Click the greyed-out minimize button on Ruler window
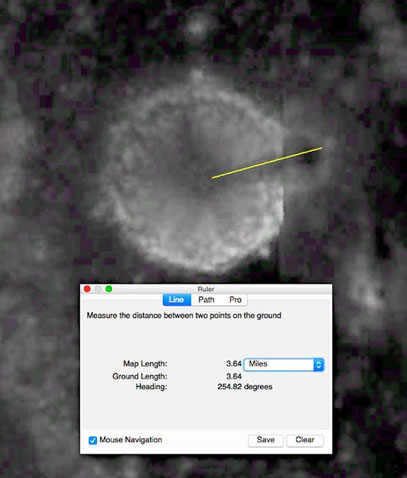Viewport: 407px width, 478px height. click(x=98, y=289)
